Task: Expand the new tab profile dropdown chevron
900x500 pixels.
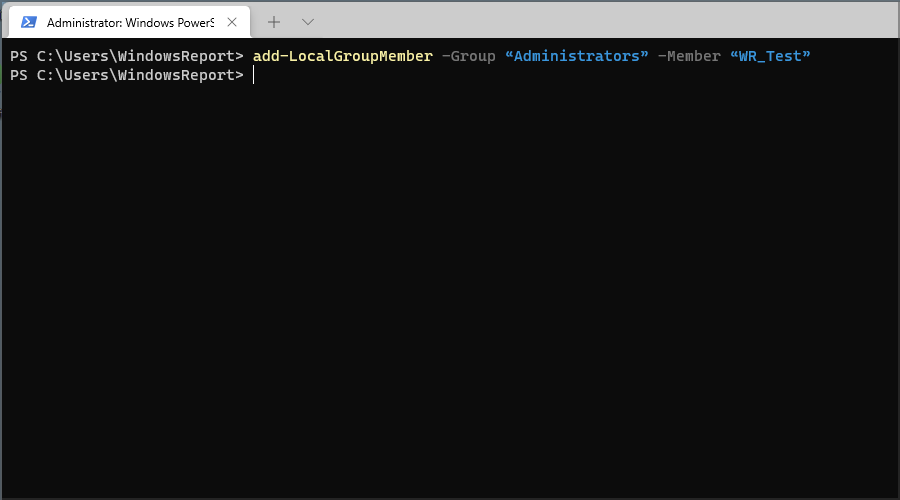Action: [308, 22]
